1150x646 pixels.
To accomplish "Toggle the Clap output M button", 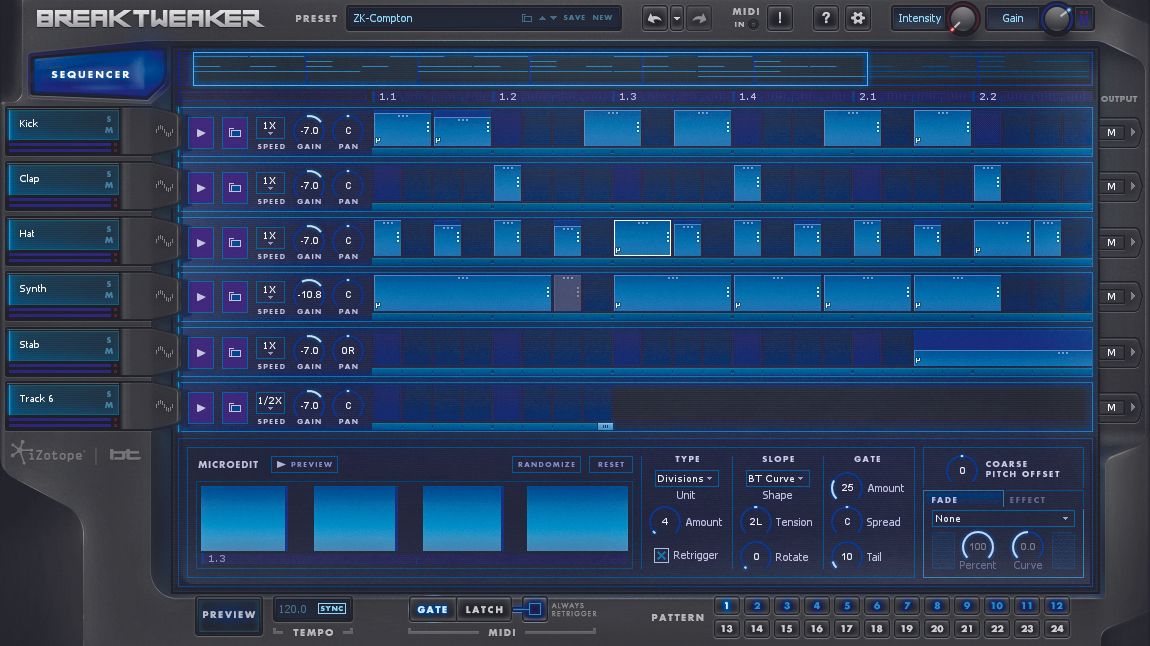I will tap(1112, 187).
